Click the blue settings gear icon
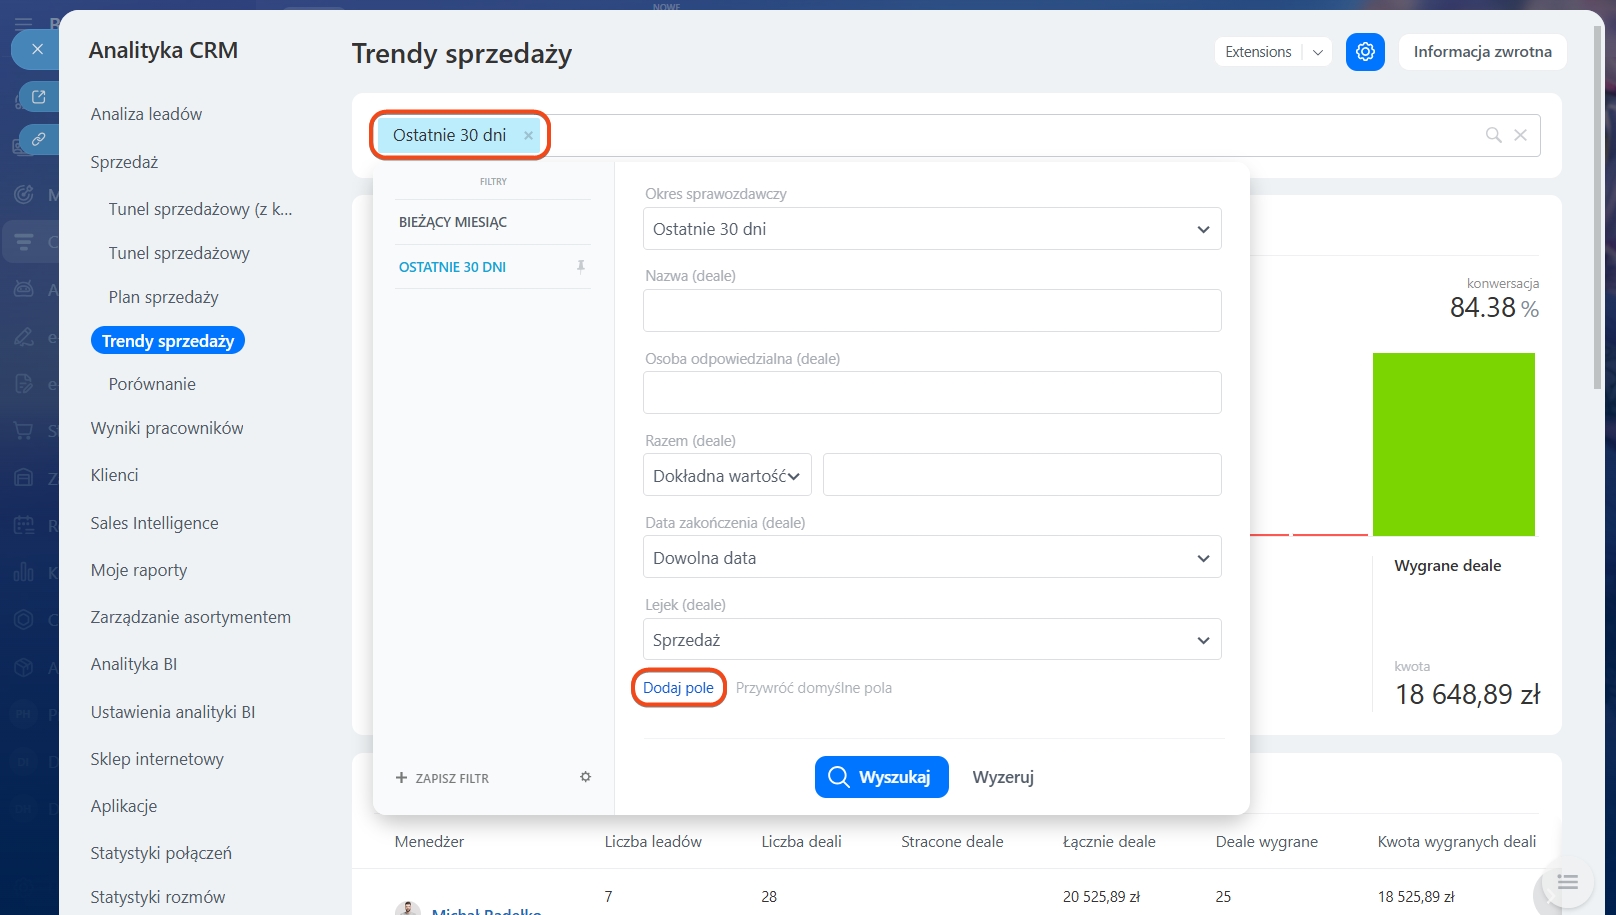 1365,52
